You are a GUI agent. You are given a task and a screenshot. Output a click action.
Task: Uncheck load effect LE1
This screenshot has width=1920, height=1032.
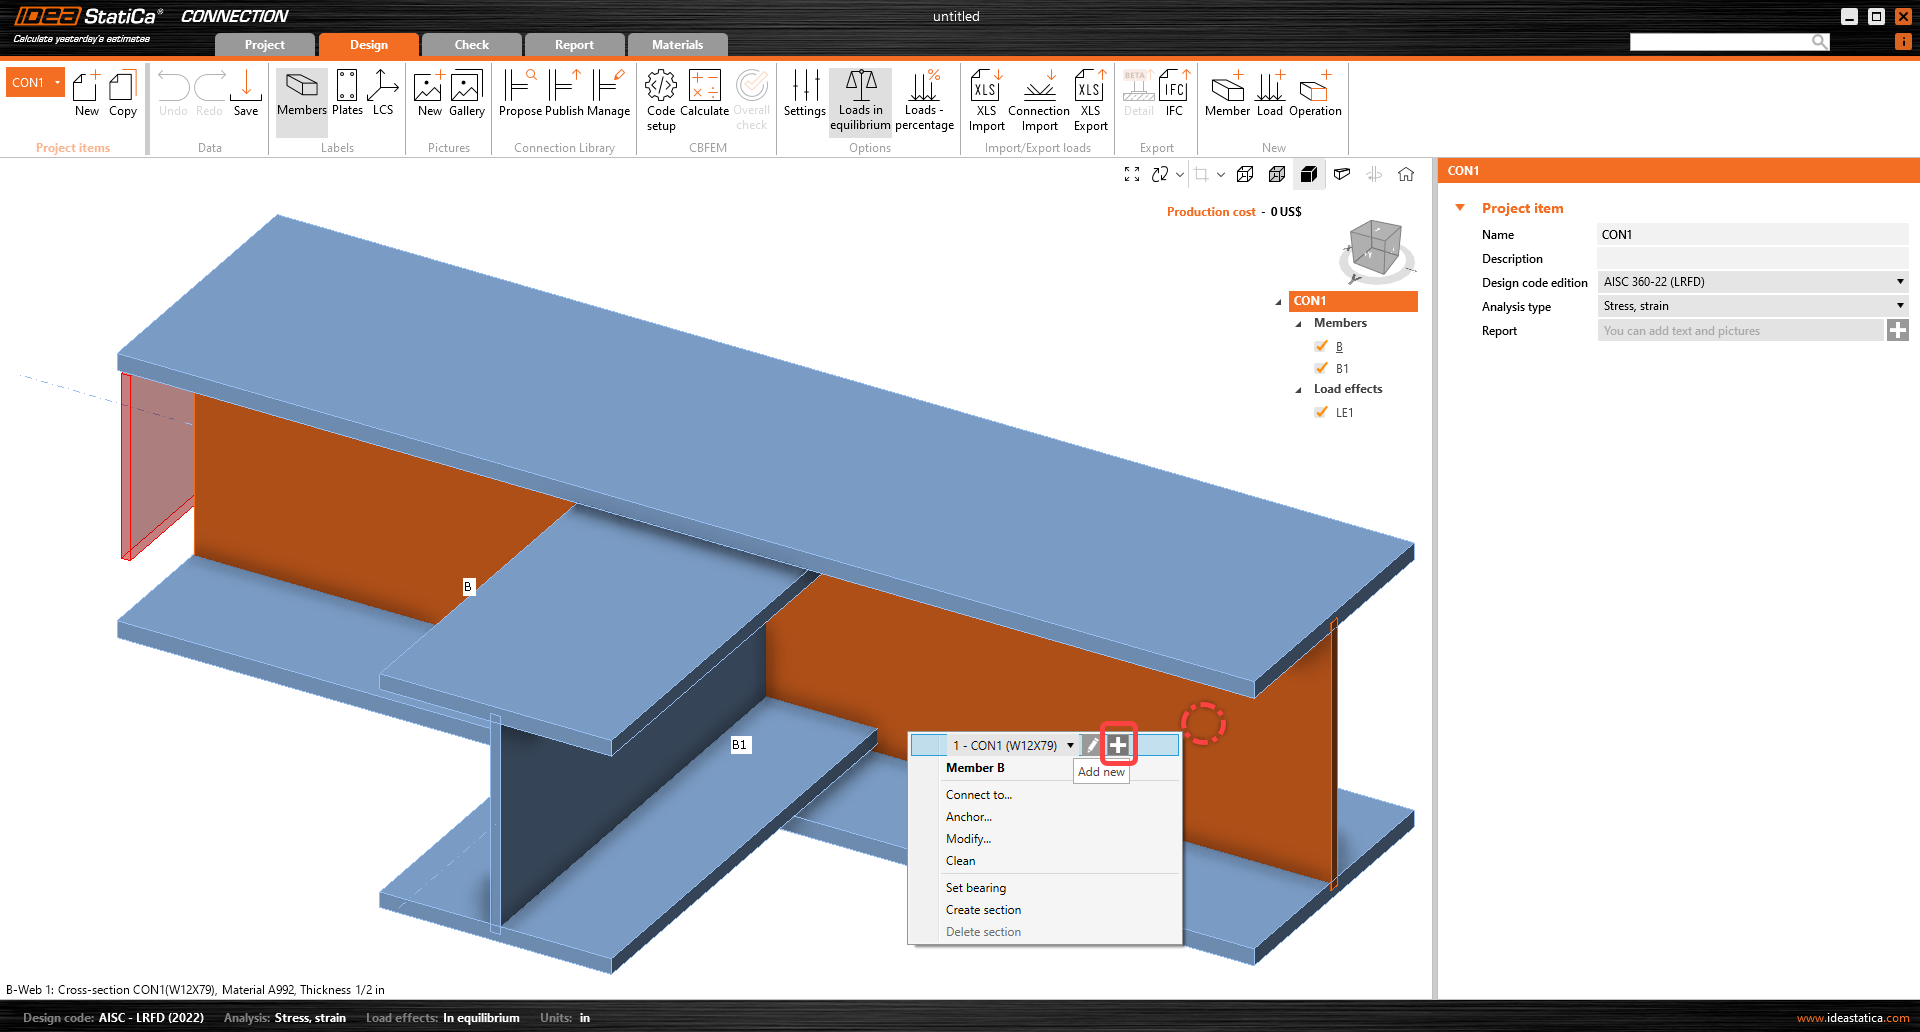1321,412
